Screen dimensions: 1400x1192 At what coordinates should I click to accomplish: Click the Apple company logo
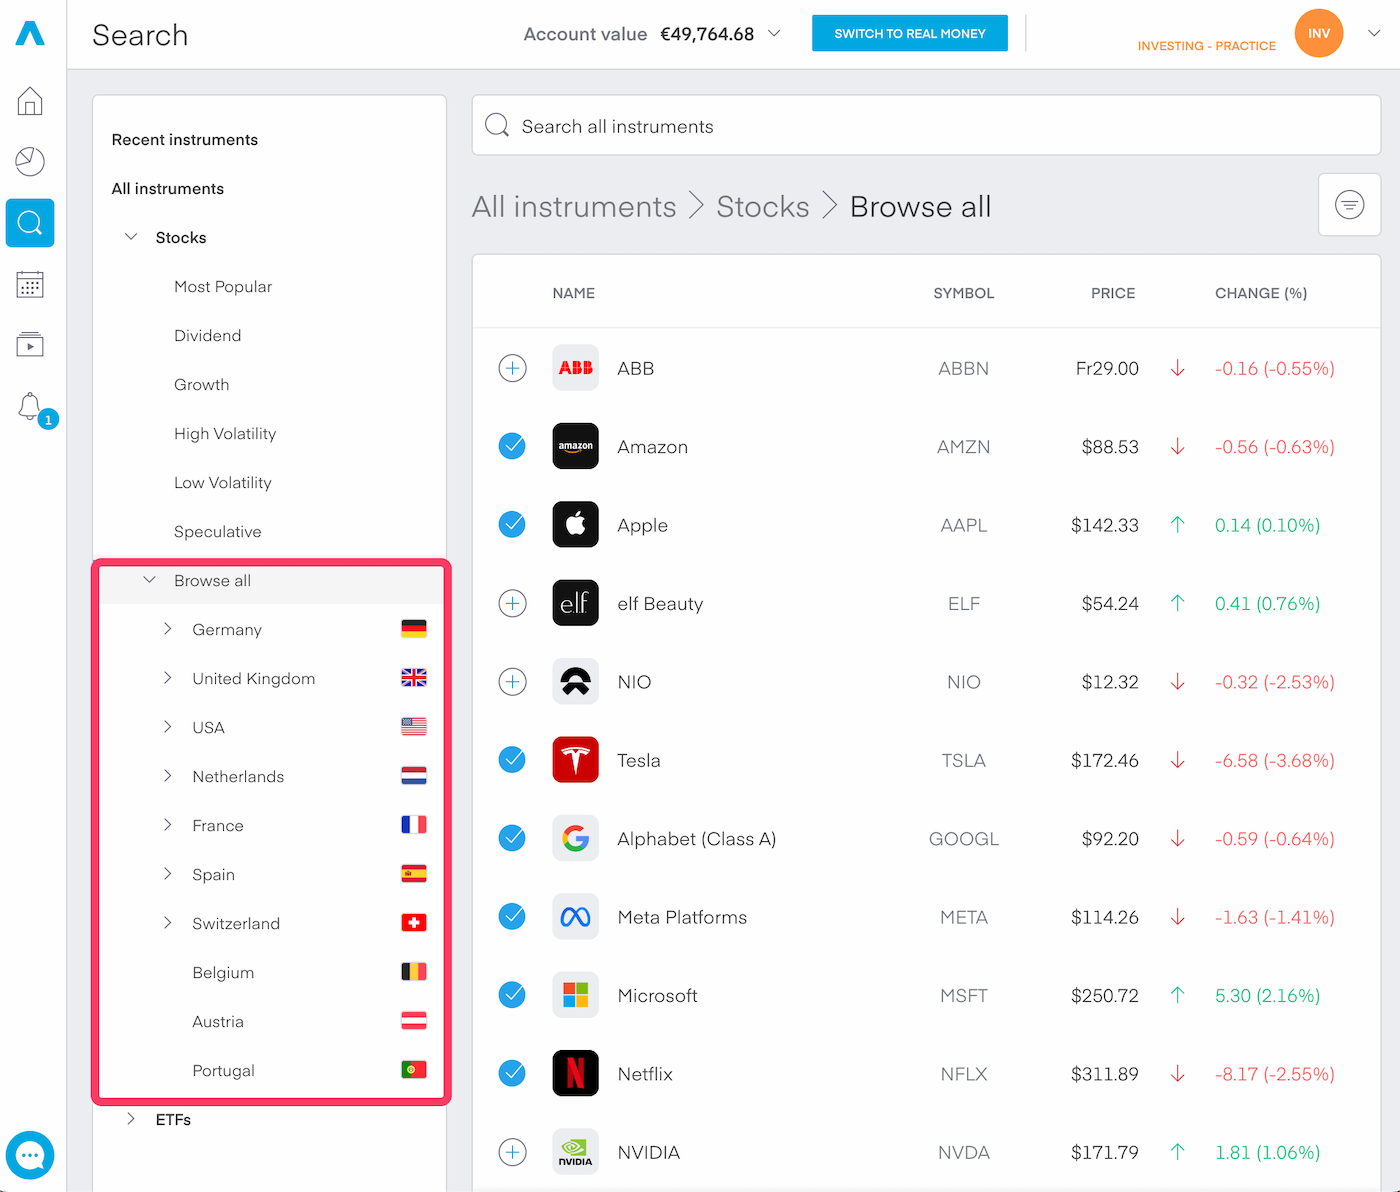[575, 524]
